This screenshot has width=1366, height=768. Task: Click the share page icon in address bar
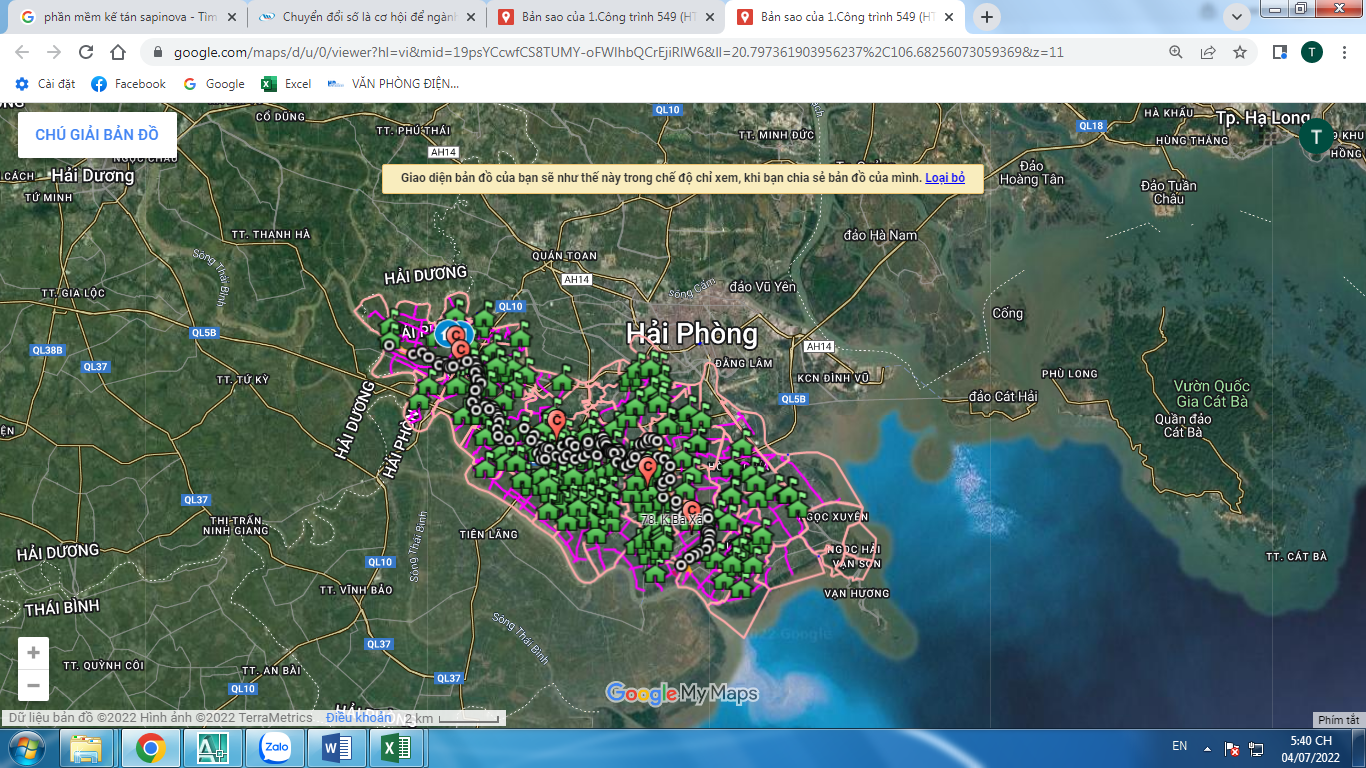[x=1208, y=52]
